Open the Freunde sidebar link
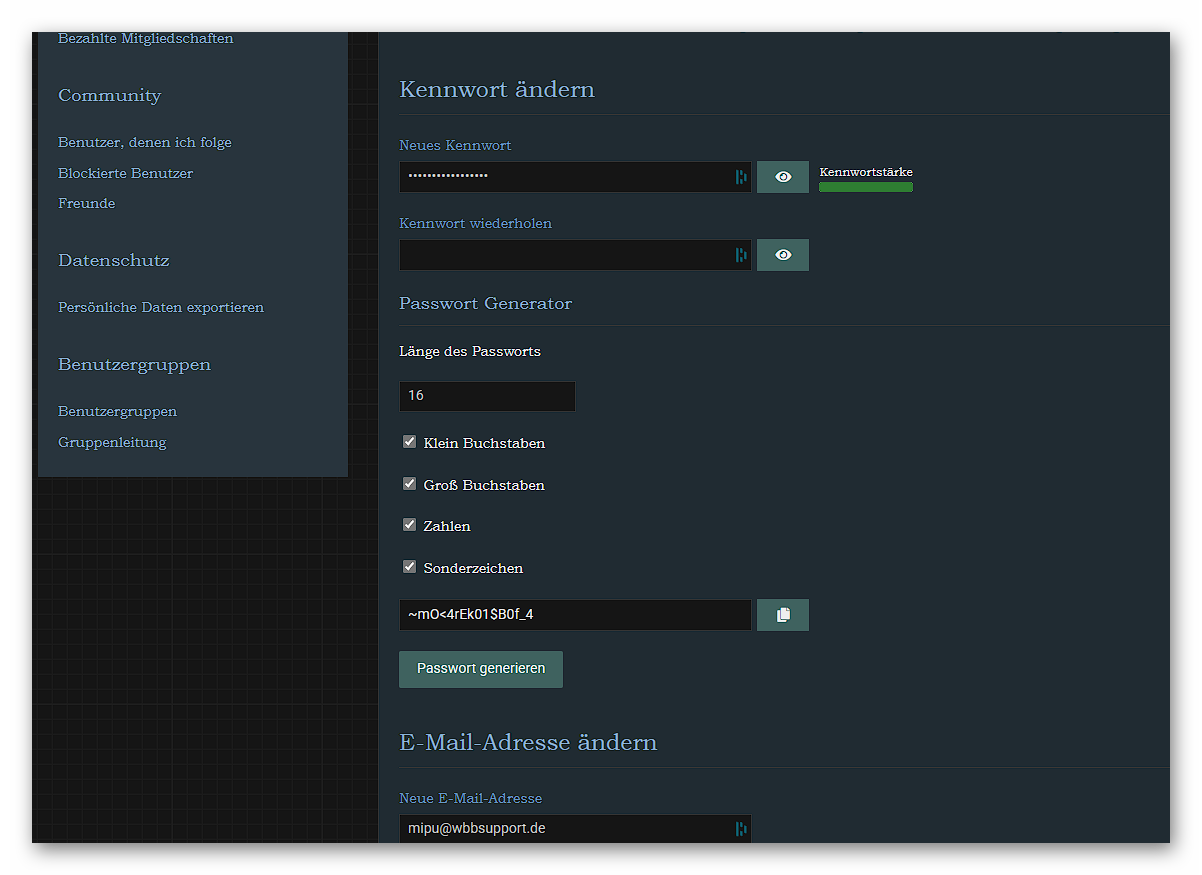 pos(86,203)
